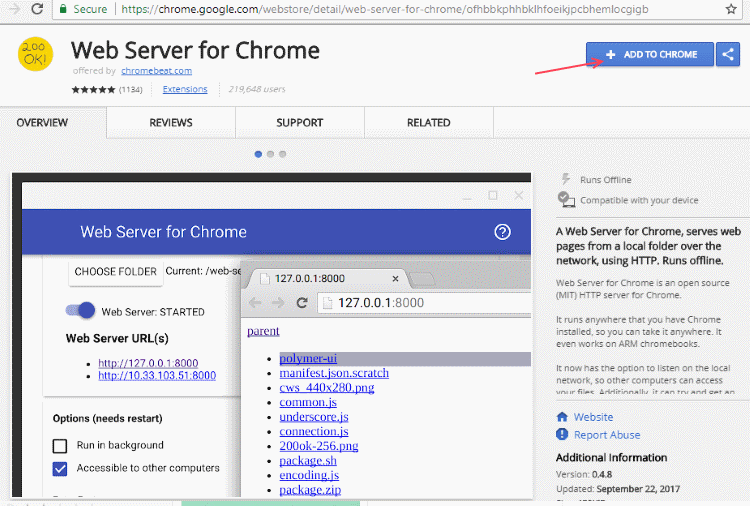The image size is (750, 506).
Task: Open the polymer-ui folder link
Action: point(308,358)
